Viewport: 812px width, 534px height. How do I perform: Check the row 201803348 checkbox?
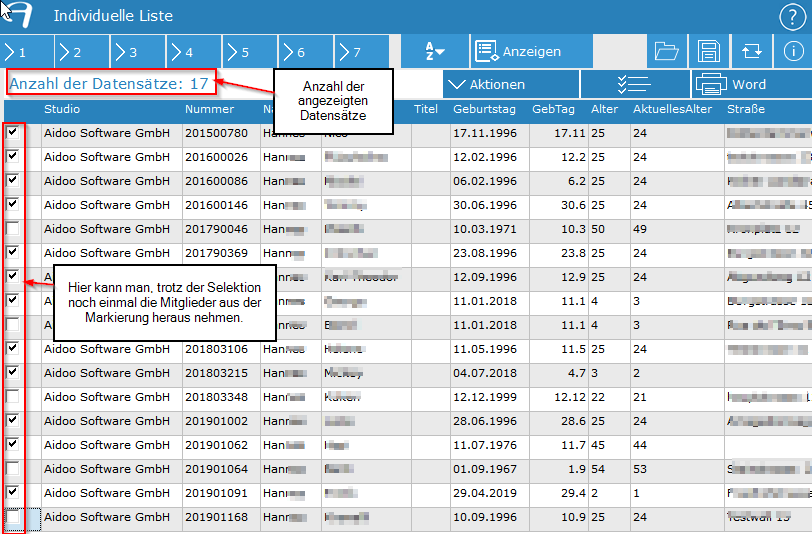pyautogui.click(x=12, y=396)
